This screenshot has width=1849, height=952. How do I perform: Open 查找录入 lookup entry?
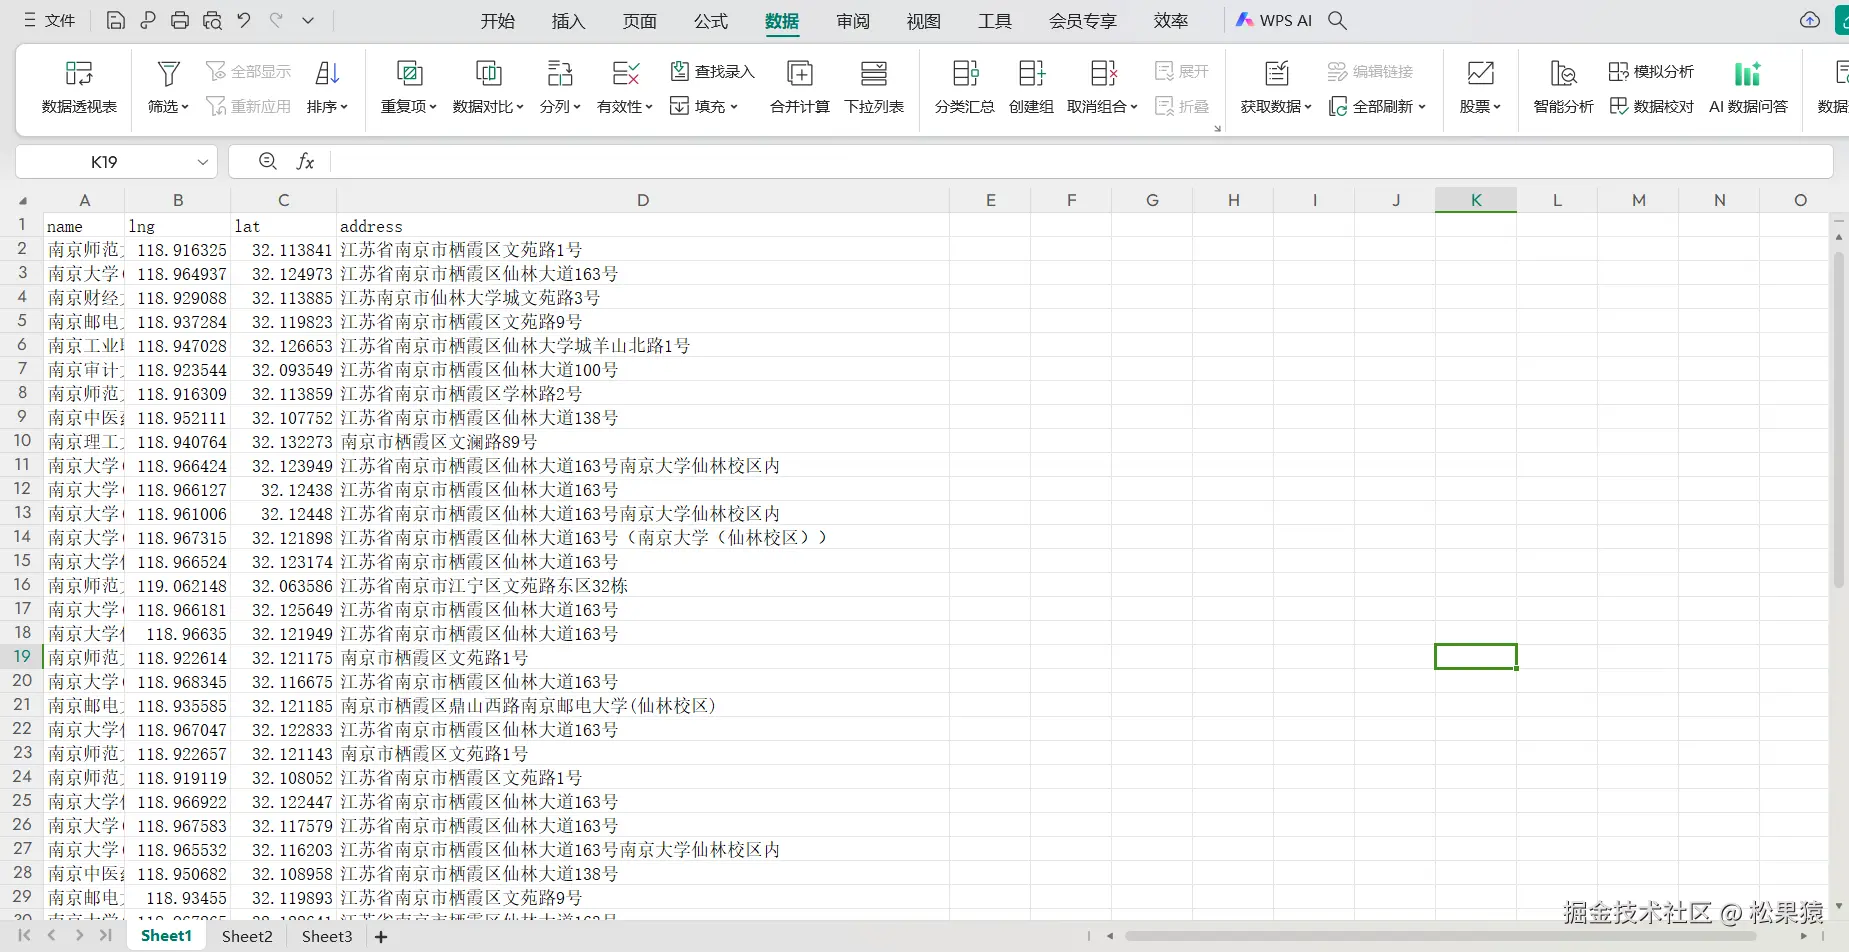[712, 71]
